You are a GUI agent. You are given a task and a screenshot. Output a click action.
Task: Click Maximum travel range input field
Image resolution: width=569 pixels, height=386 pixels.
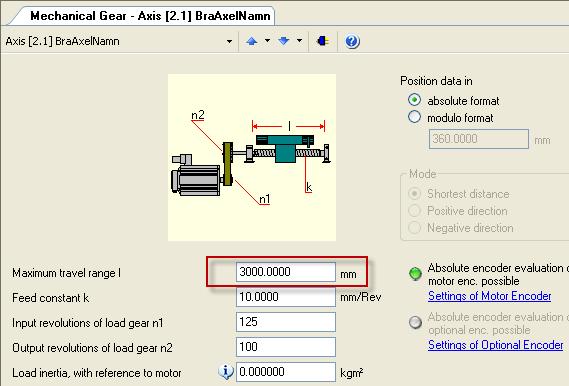coord(286,272)
